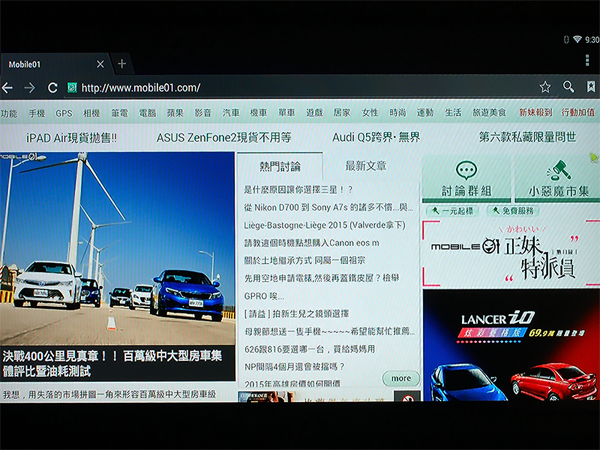Image resolution: width=600 pixels, height=450 pixels.
Task: Open the Audi Q5跨界·無界 ad link
Action: 376,137
